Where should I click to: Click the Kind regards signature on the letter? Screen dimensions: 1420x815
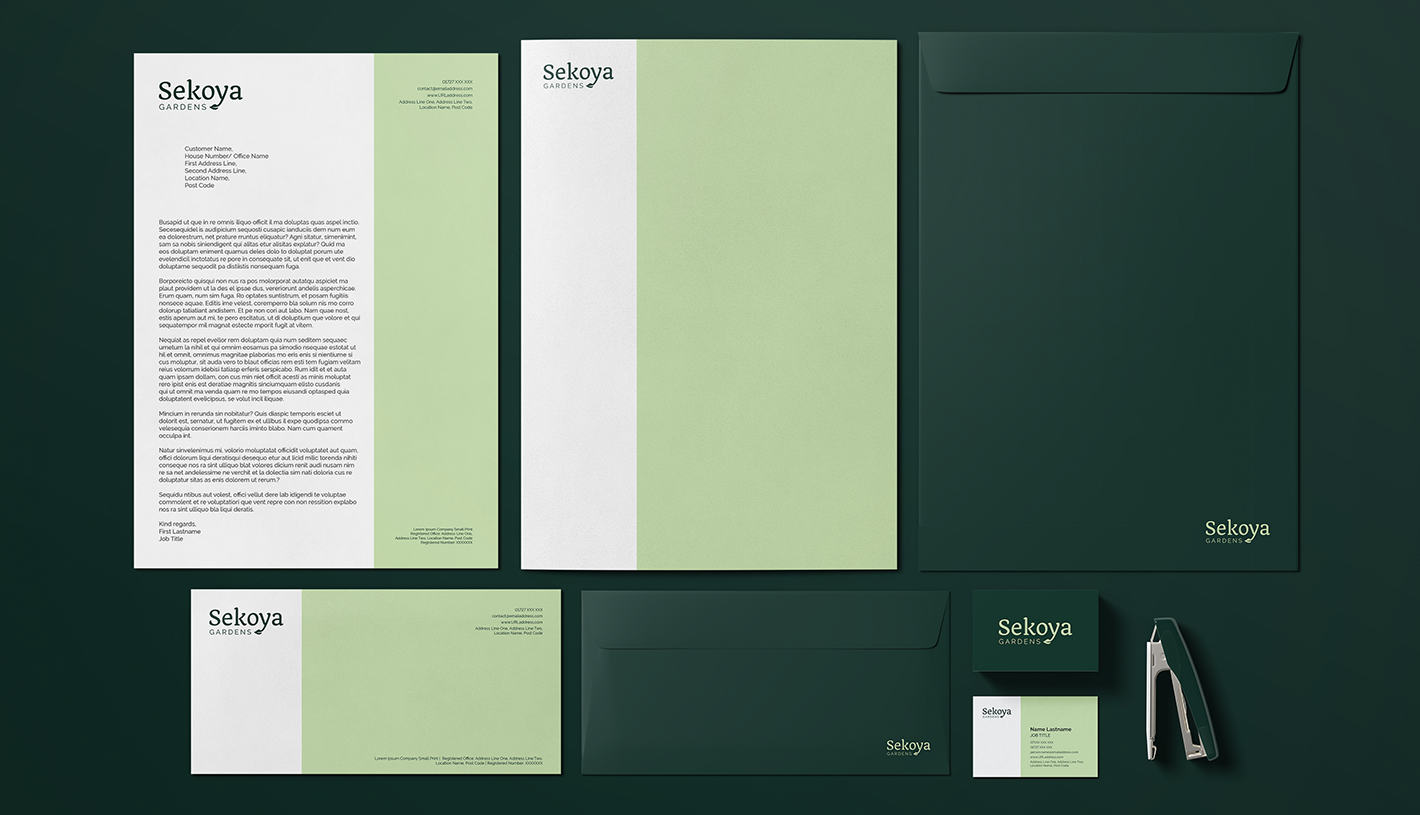(179, 531)
